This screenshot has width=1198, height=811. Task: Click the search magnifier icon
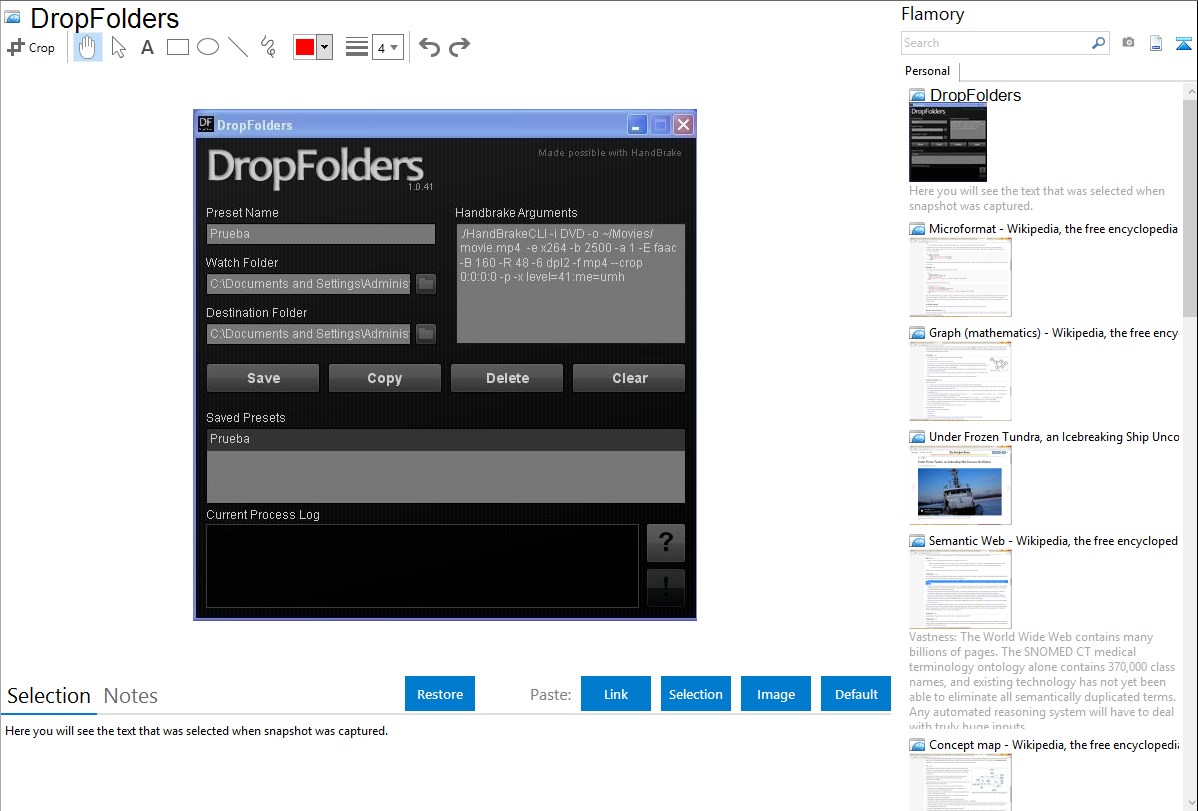coord(1099,43)
